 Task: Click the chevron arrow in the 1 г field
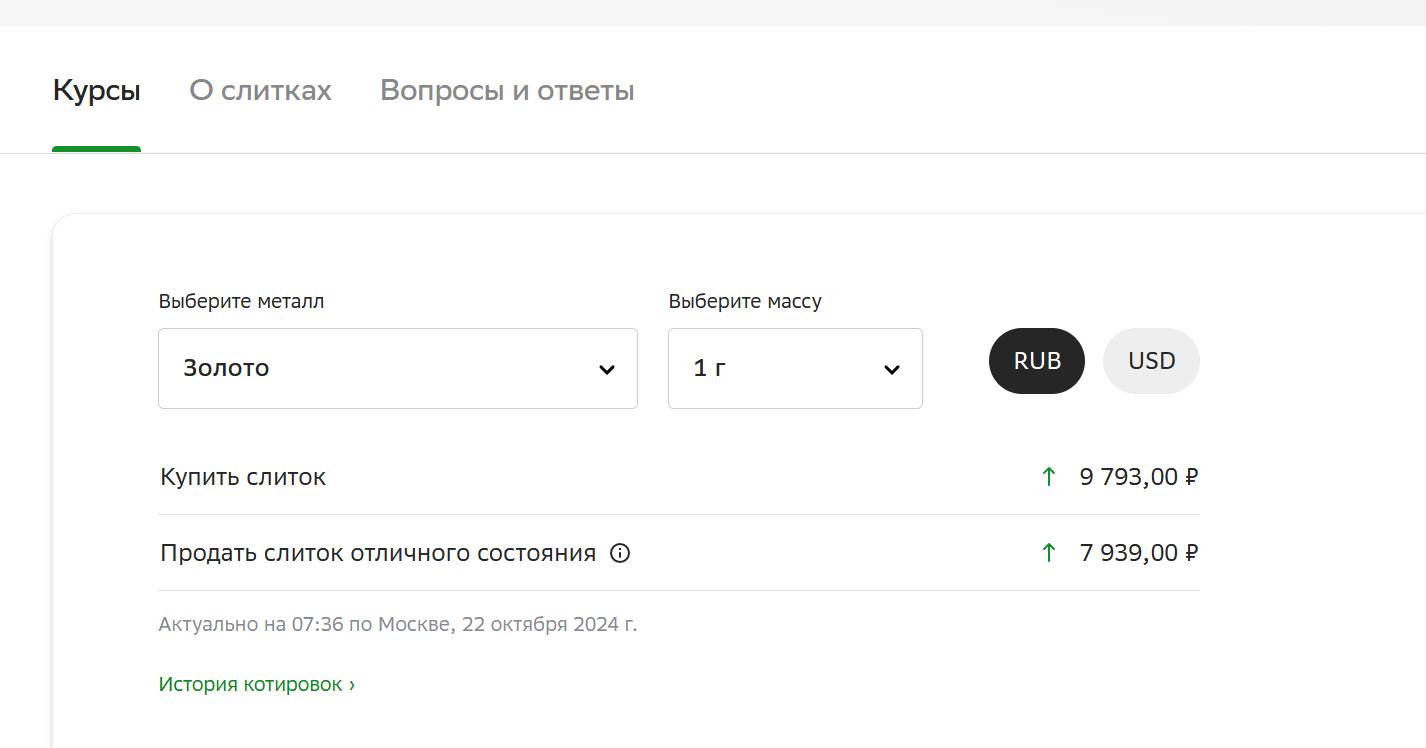(892, 369)
